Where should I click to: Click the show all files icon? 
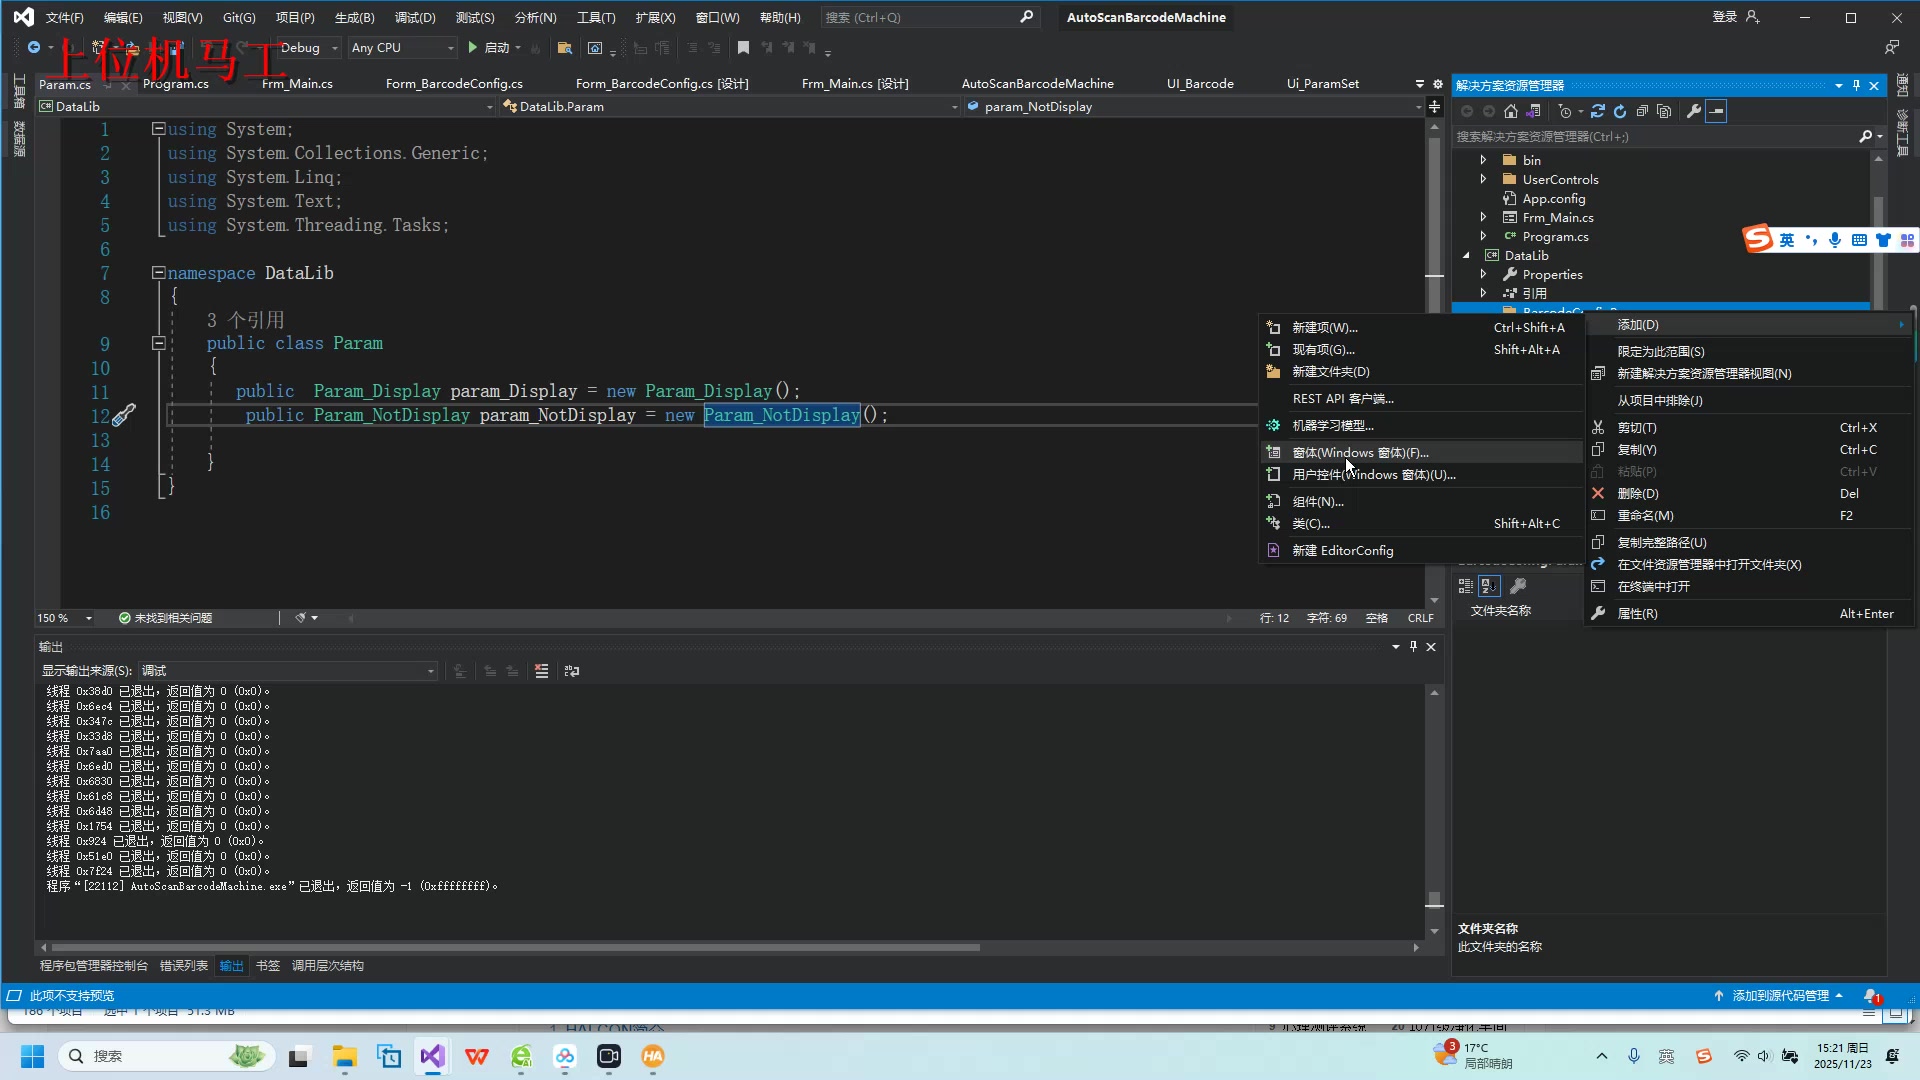pyautogui.click(x=1664, y=111)
